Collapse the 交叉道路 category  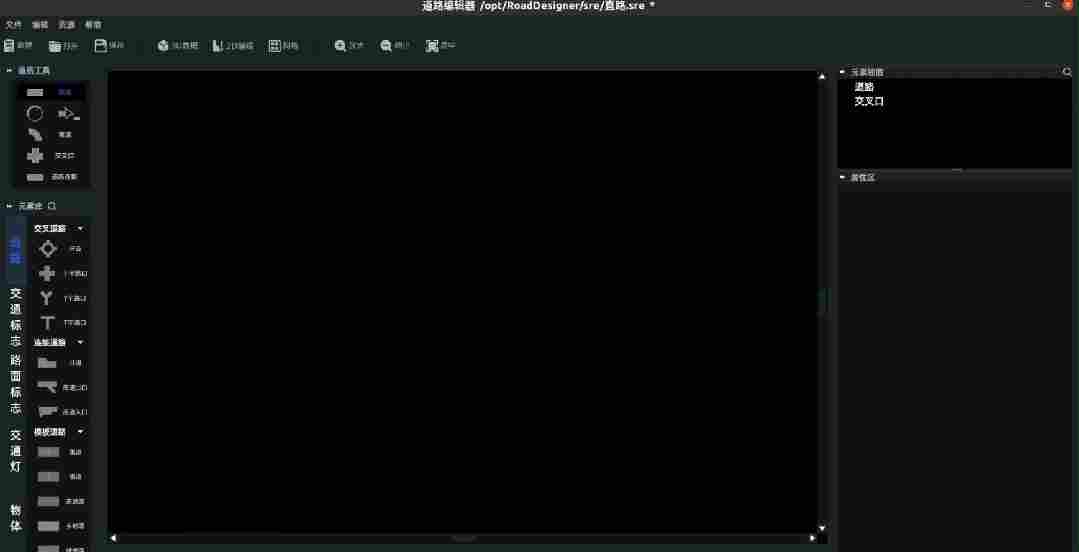pos(81,228)
